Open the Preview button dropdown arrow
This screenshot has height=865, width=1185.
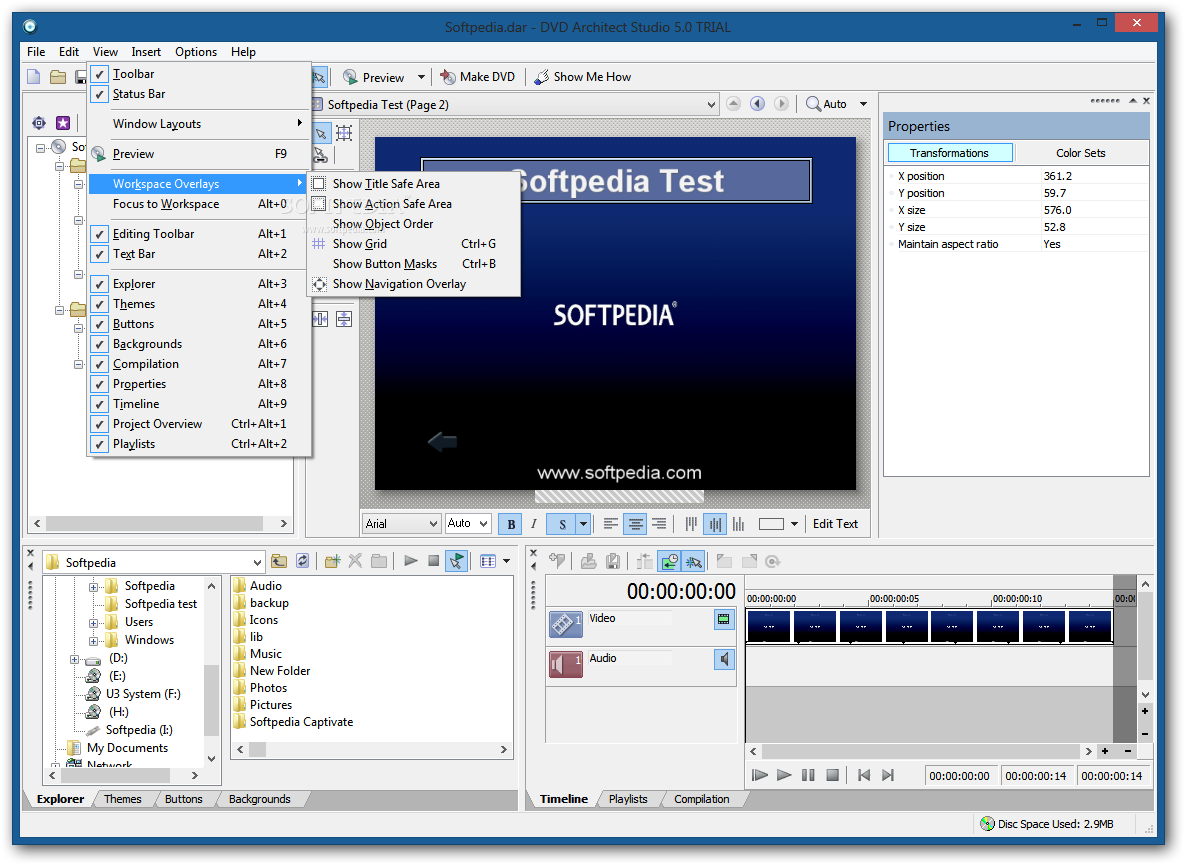[x=421, y=77]
